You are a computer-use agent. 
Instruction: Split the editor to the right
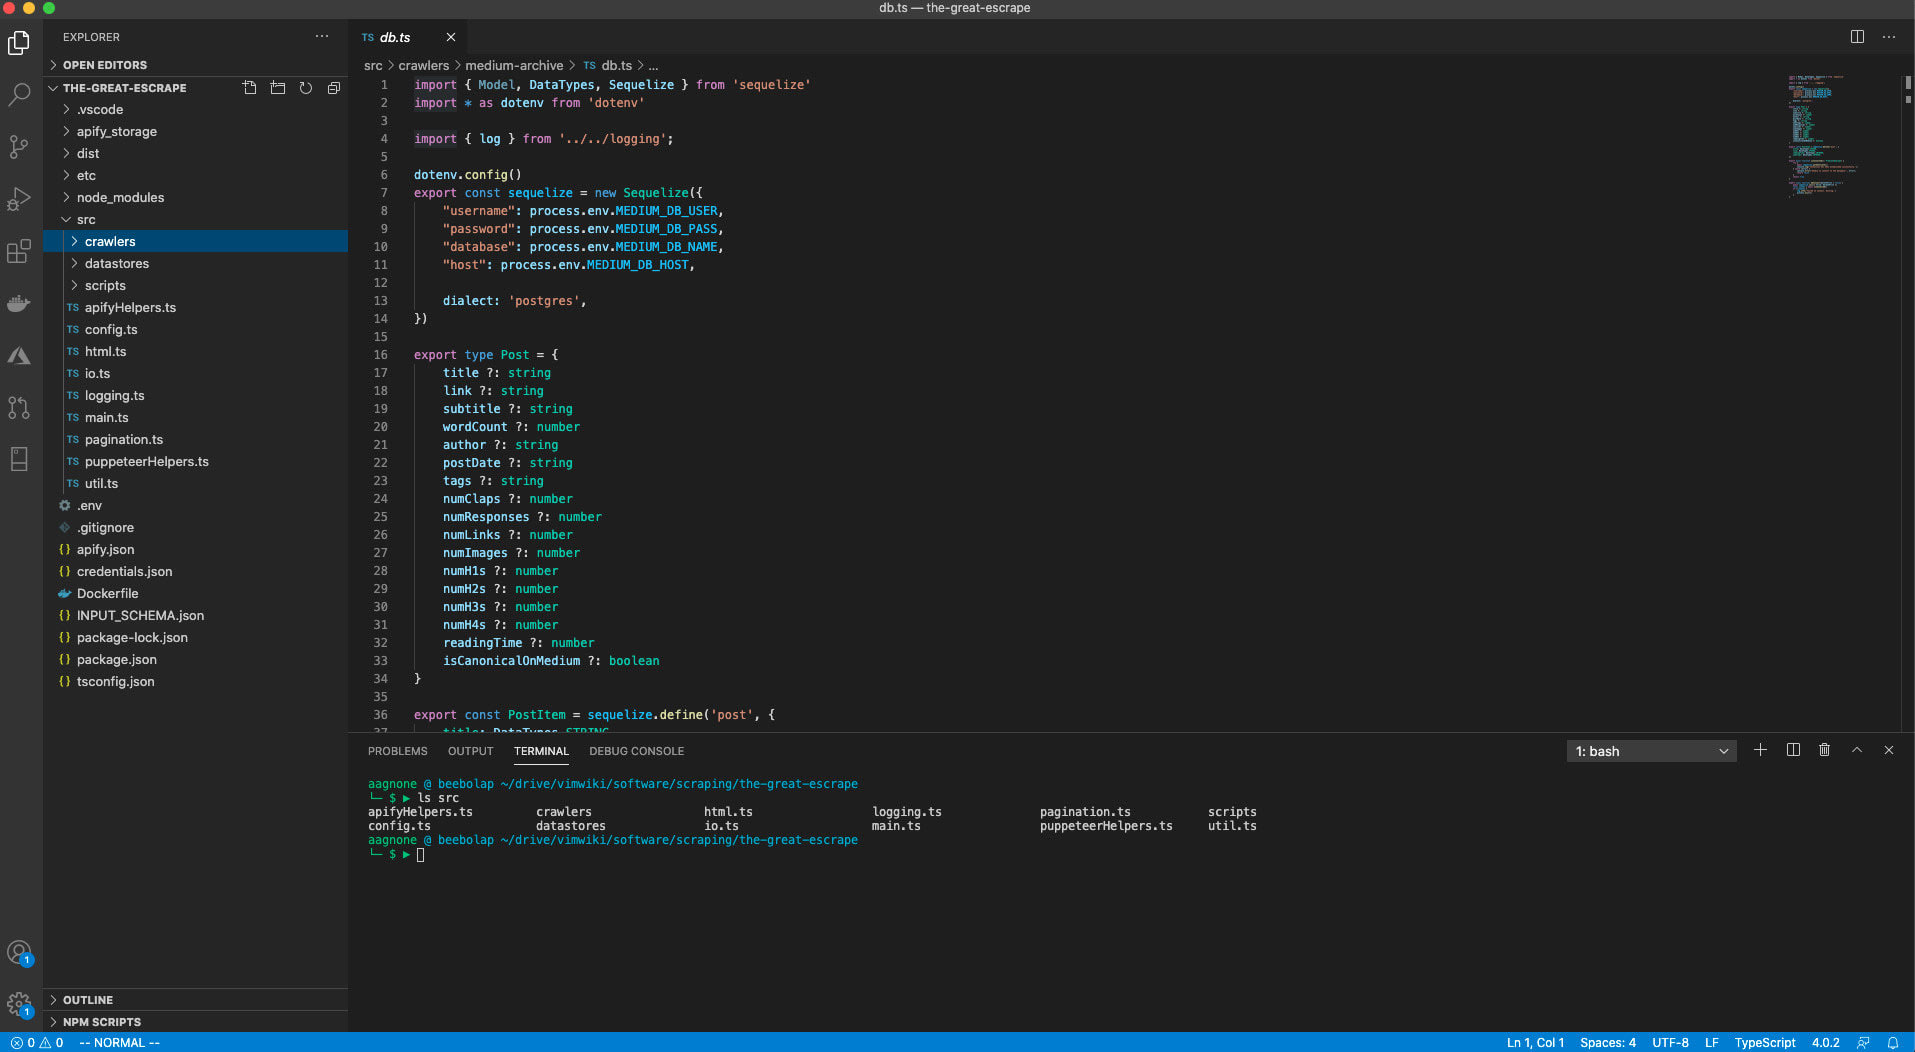coord(1857,36)
